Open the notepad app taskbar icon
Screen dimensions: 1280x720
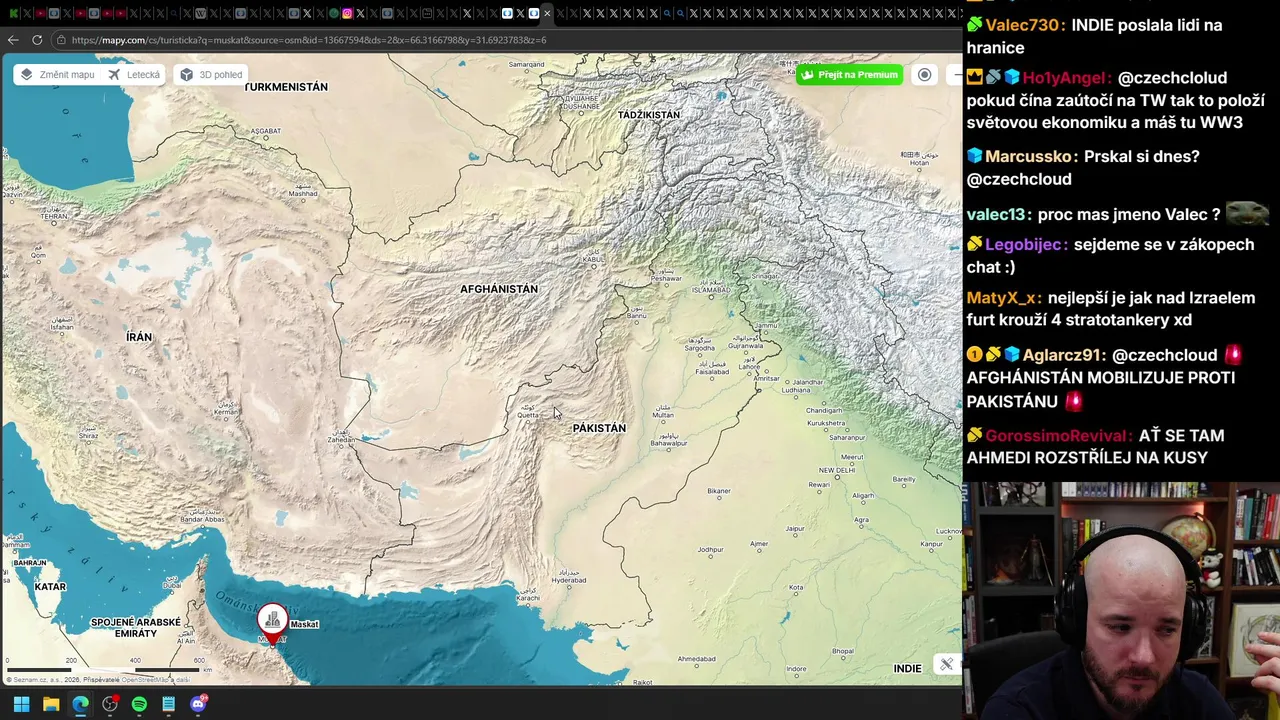point(169,704)
